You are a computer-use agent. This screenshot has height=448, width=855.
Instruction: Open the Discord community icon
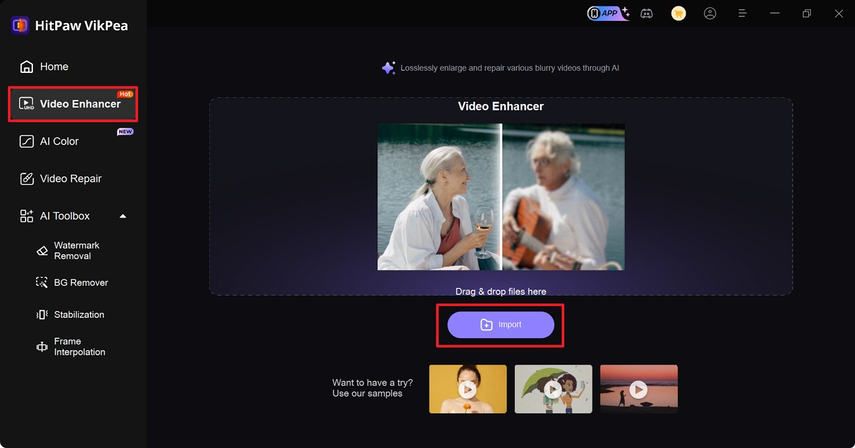(x=647, y=14)
